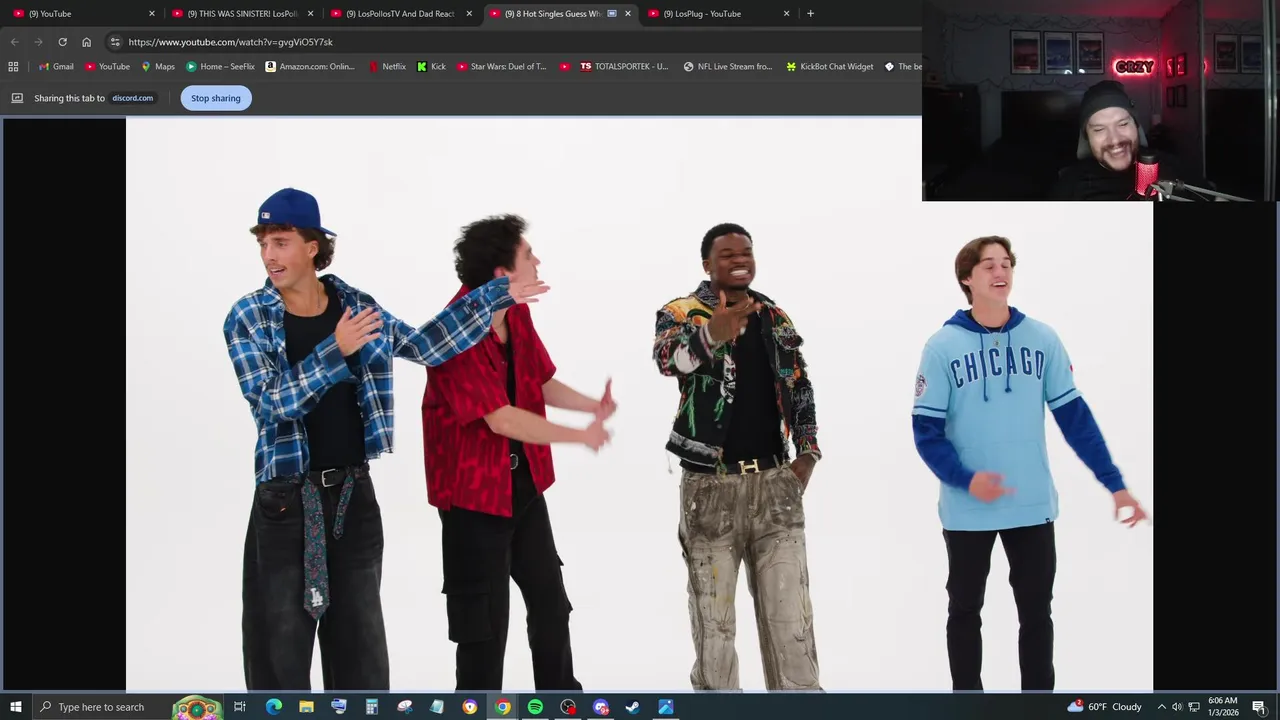Screen dimensions: 1280x720
Task: Click the screen-share icon beside 'Sharing this tab to'
Action: click(x=17, y=98)
